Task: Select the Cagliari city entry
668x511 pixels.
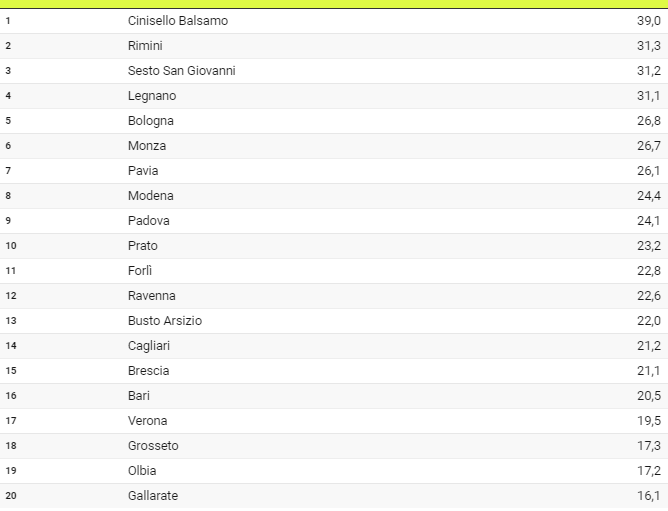Action: click(x=148, y=346)
